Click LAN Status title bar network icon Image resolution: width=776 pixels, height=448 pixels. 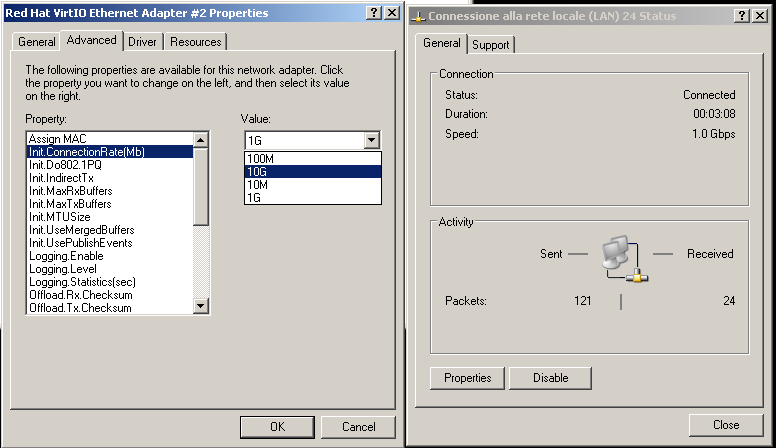click(x=419, y=17)
